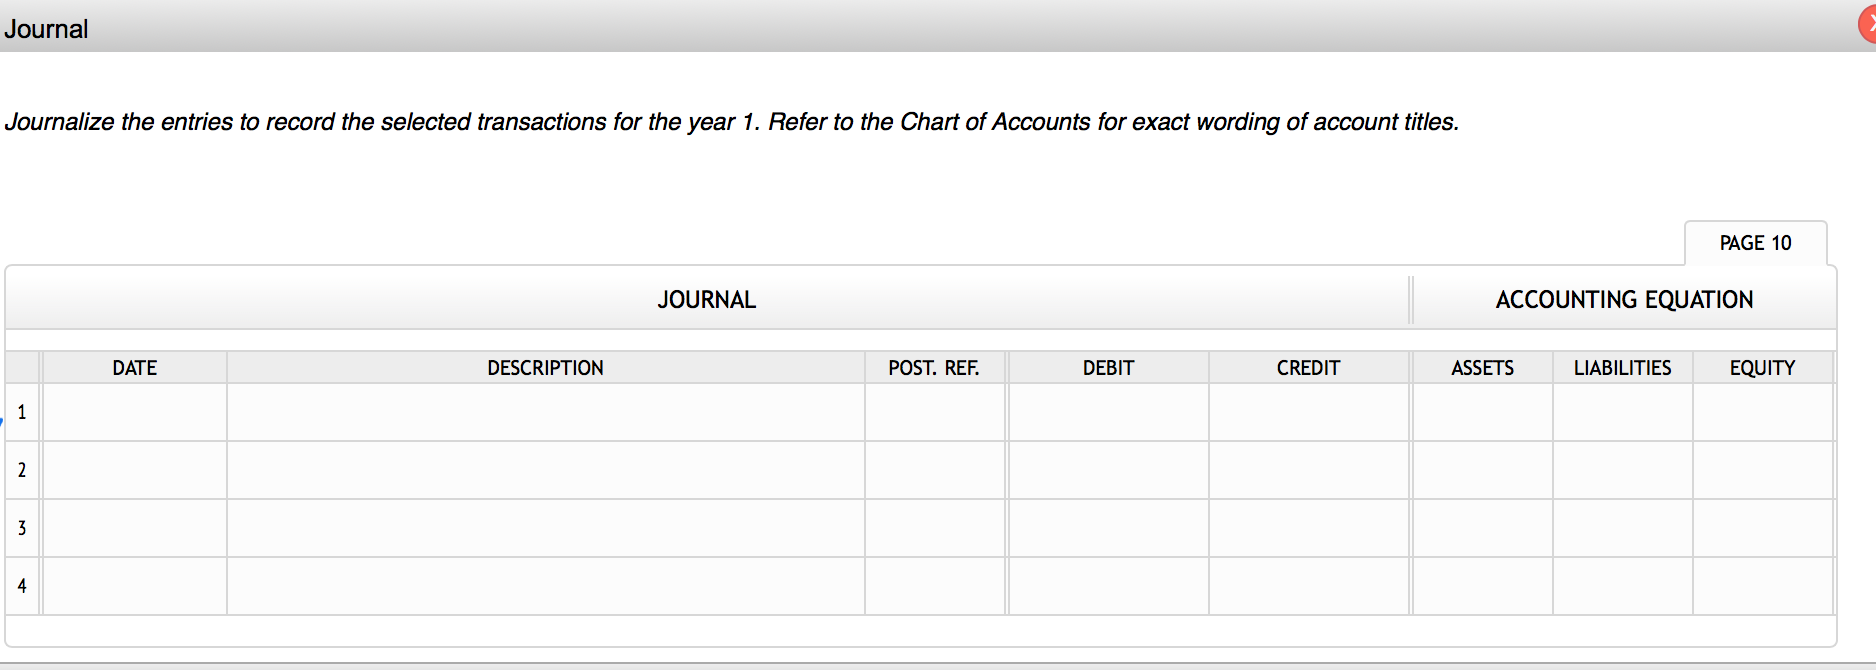1876x670 pixels.
Task: Click the Date field on journal row 1
Action: pos(135,412)
